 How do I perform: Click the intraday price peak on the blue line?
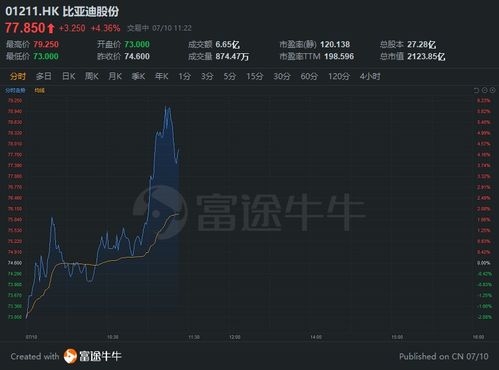coord(166,107)
